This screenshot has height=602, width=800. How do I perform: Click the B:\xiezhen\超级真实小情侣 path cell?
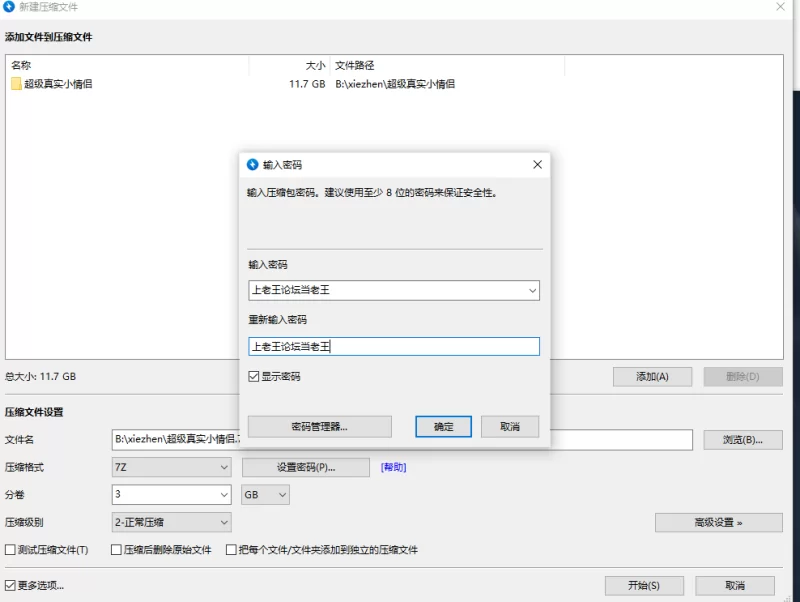395,84
